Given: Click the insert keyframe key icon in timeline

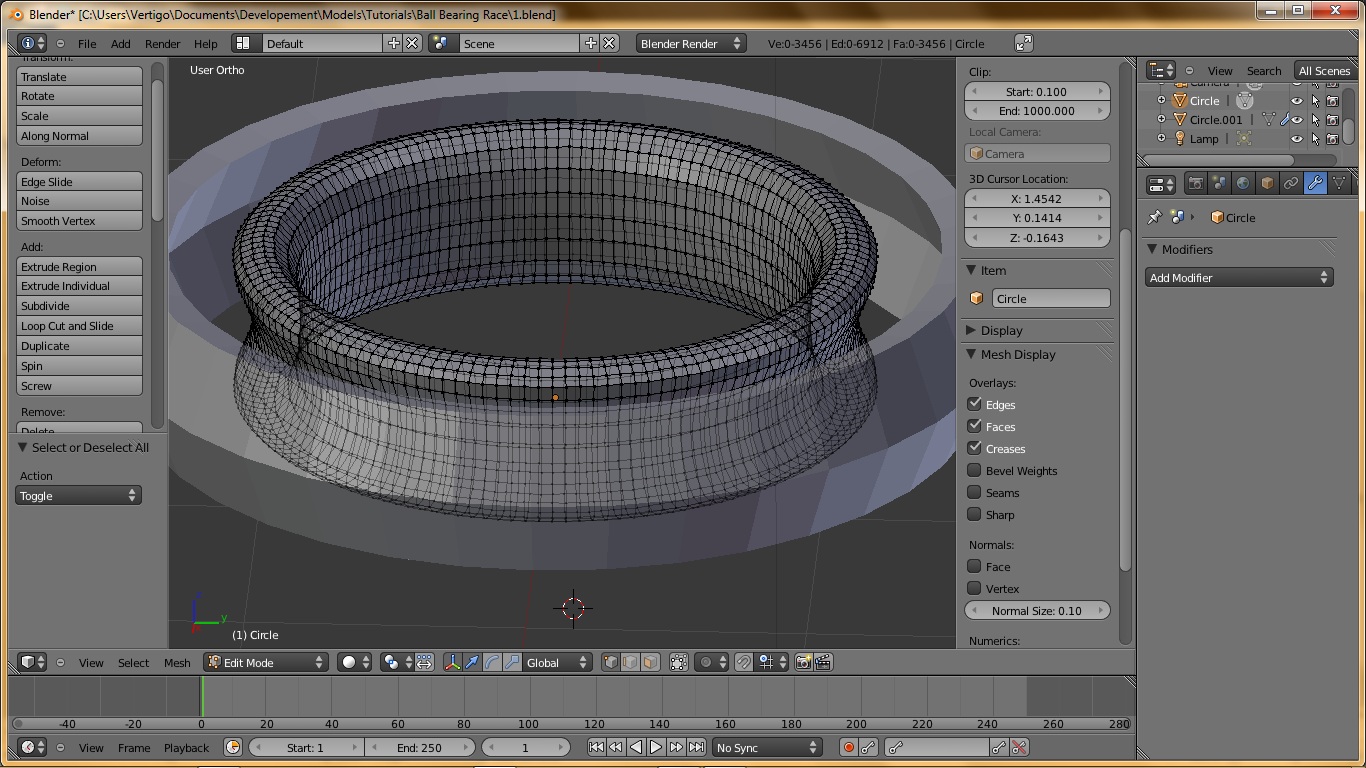Looking at the screenshot, I should pyautogui.click(x=999, y=747).
